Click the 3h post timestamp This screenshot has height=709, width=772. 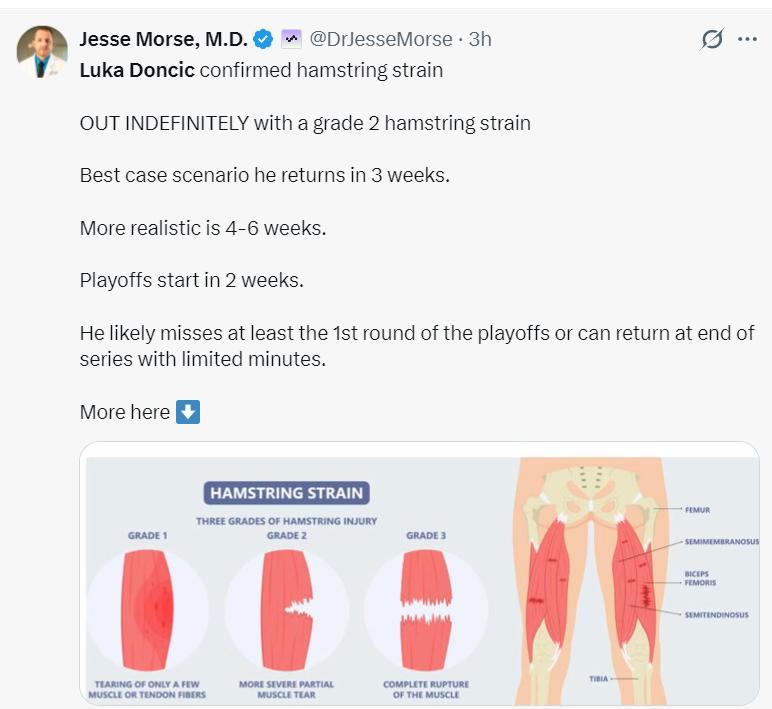tap(481, 40)
